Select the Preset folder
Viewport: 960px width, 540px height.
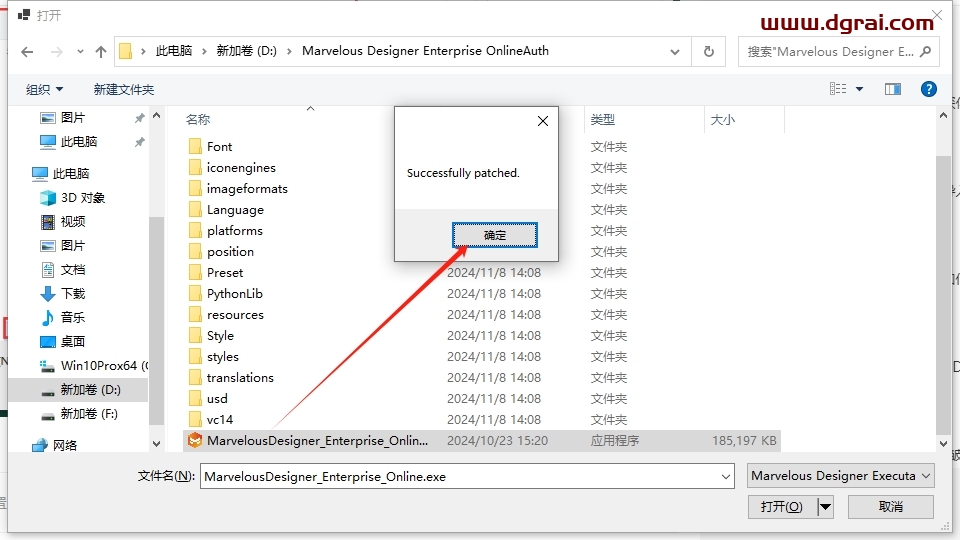(x=225, y=272)
